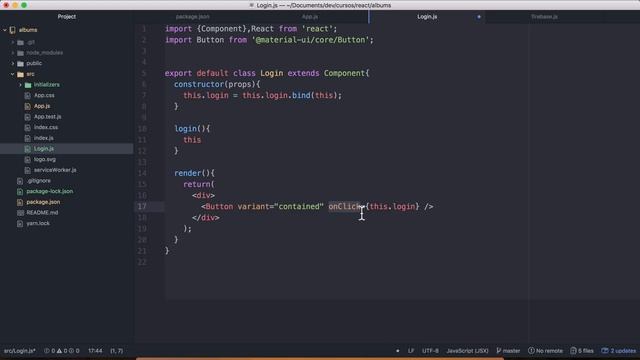640x360 pixels.
Task: Collapse the src folder chevron
Action: pos(13,74)
